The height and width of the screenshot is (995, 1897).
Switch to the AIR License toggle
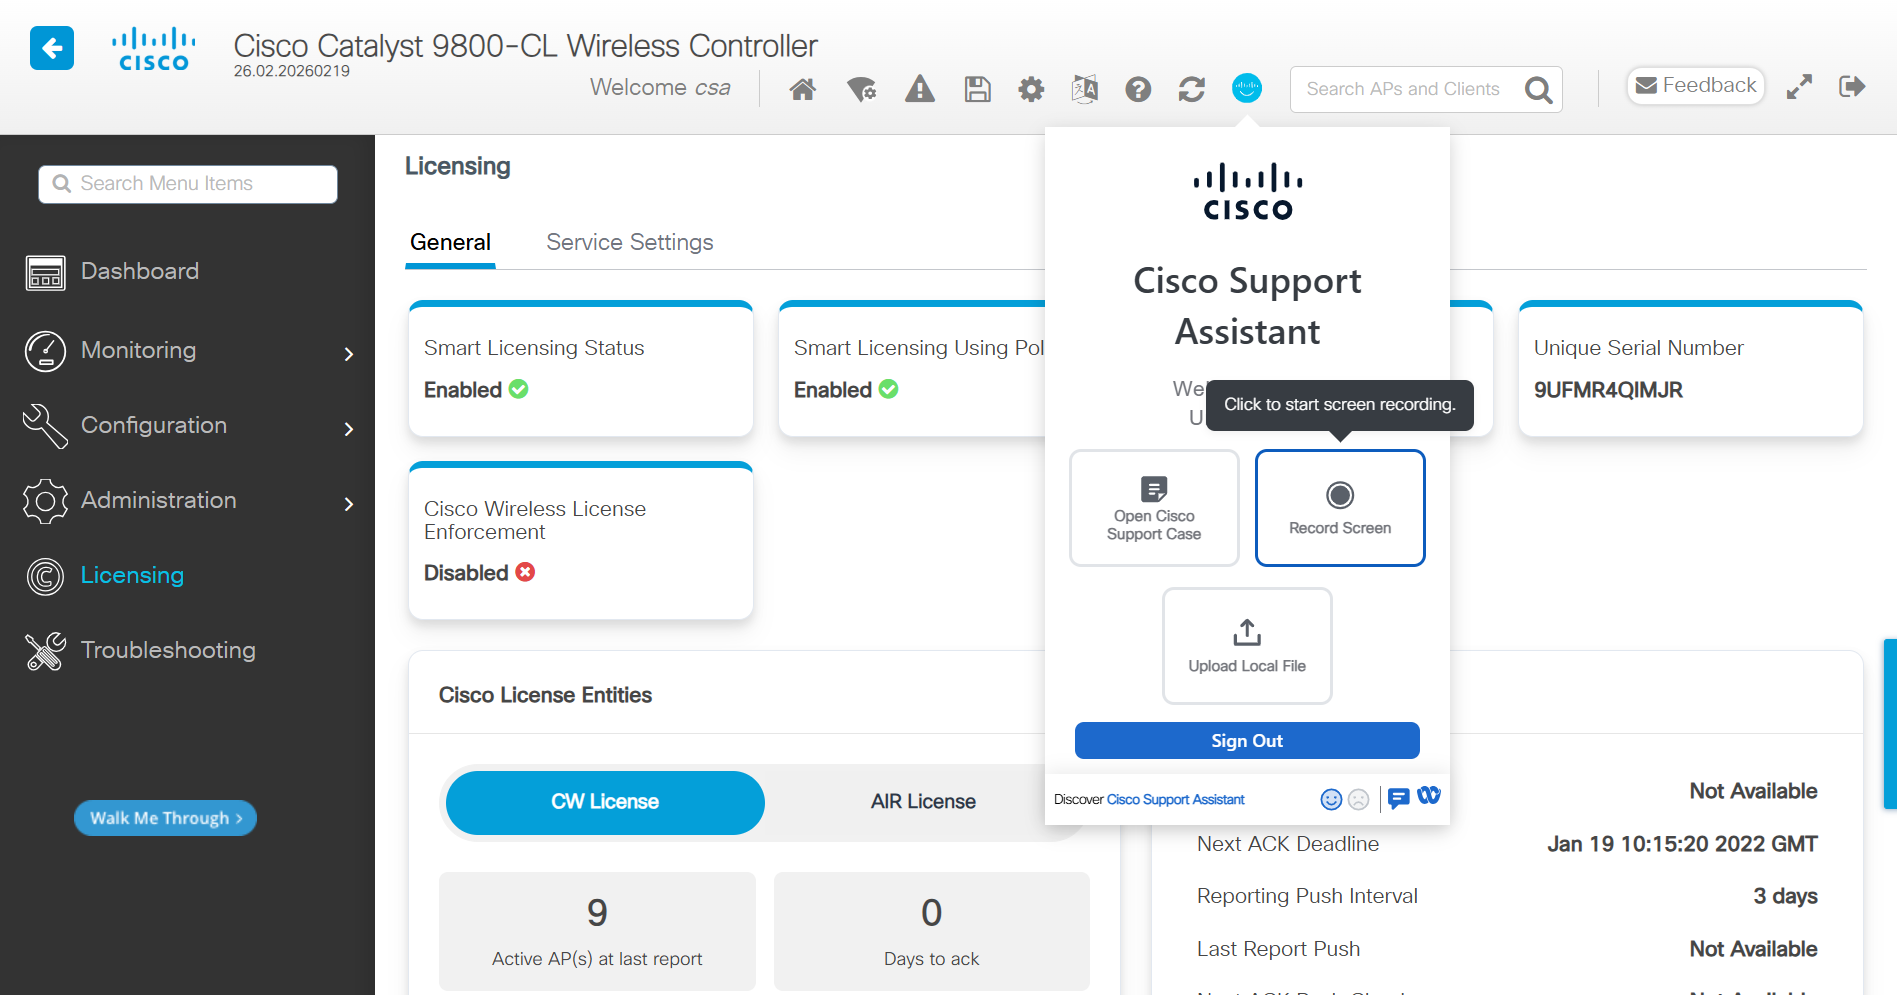pos(922,802)
